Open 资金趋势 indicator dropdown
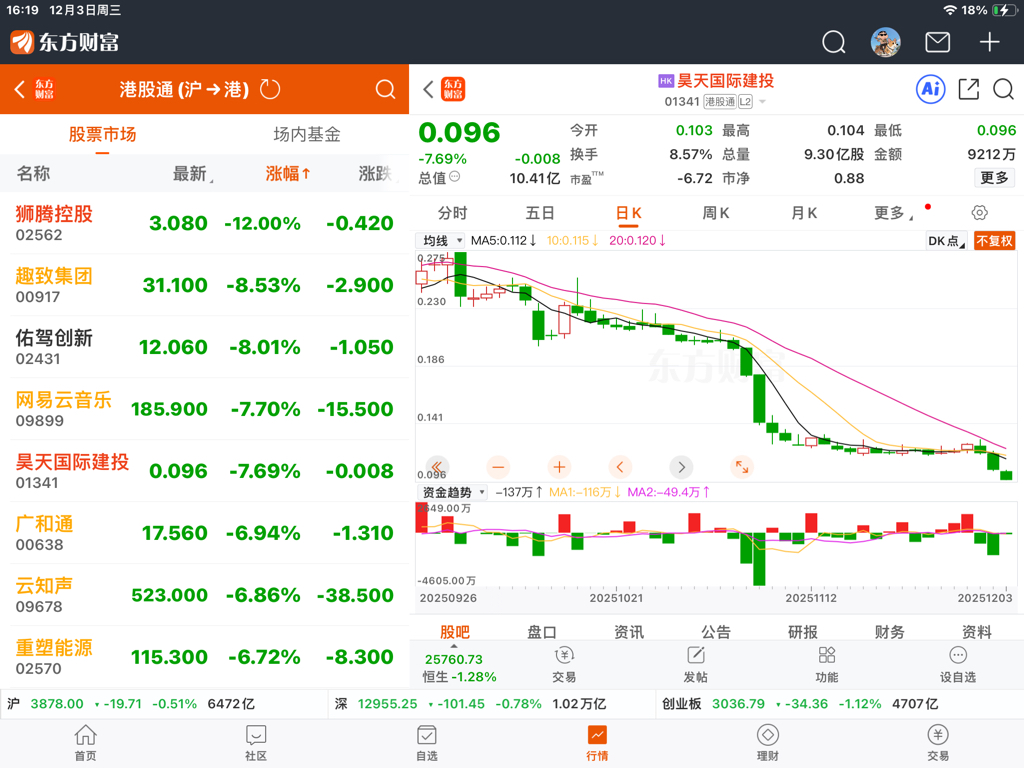This screenshot has height=768, width=1024. [453, 492]
